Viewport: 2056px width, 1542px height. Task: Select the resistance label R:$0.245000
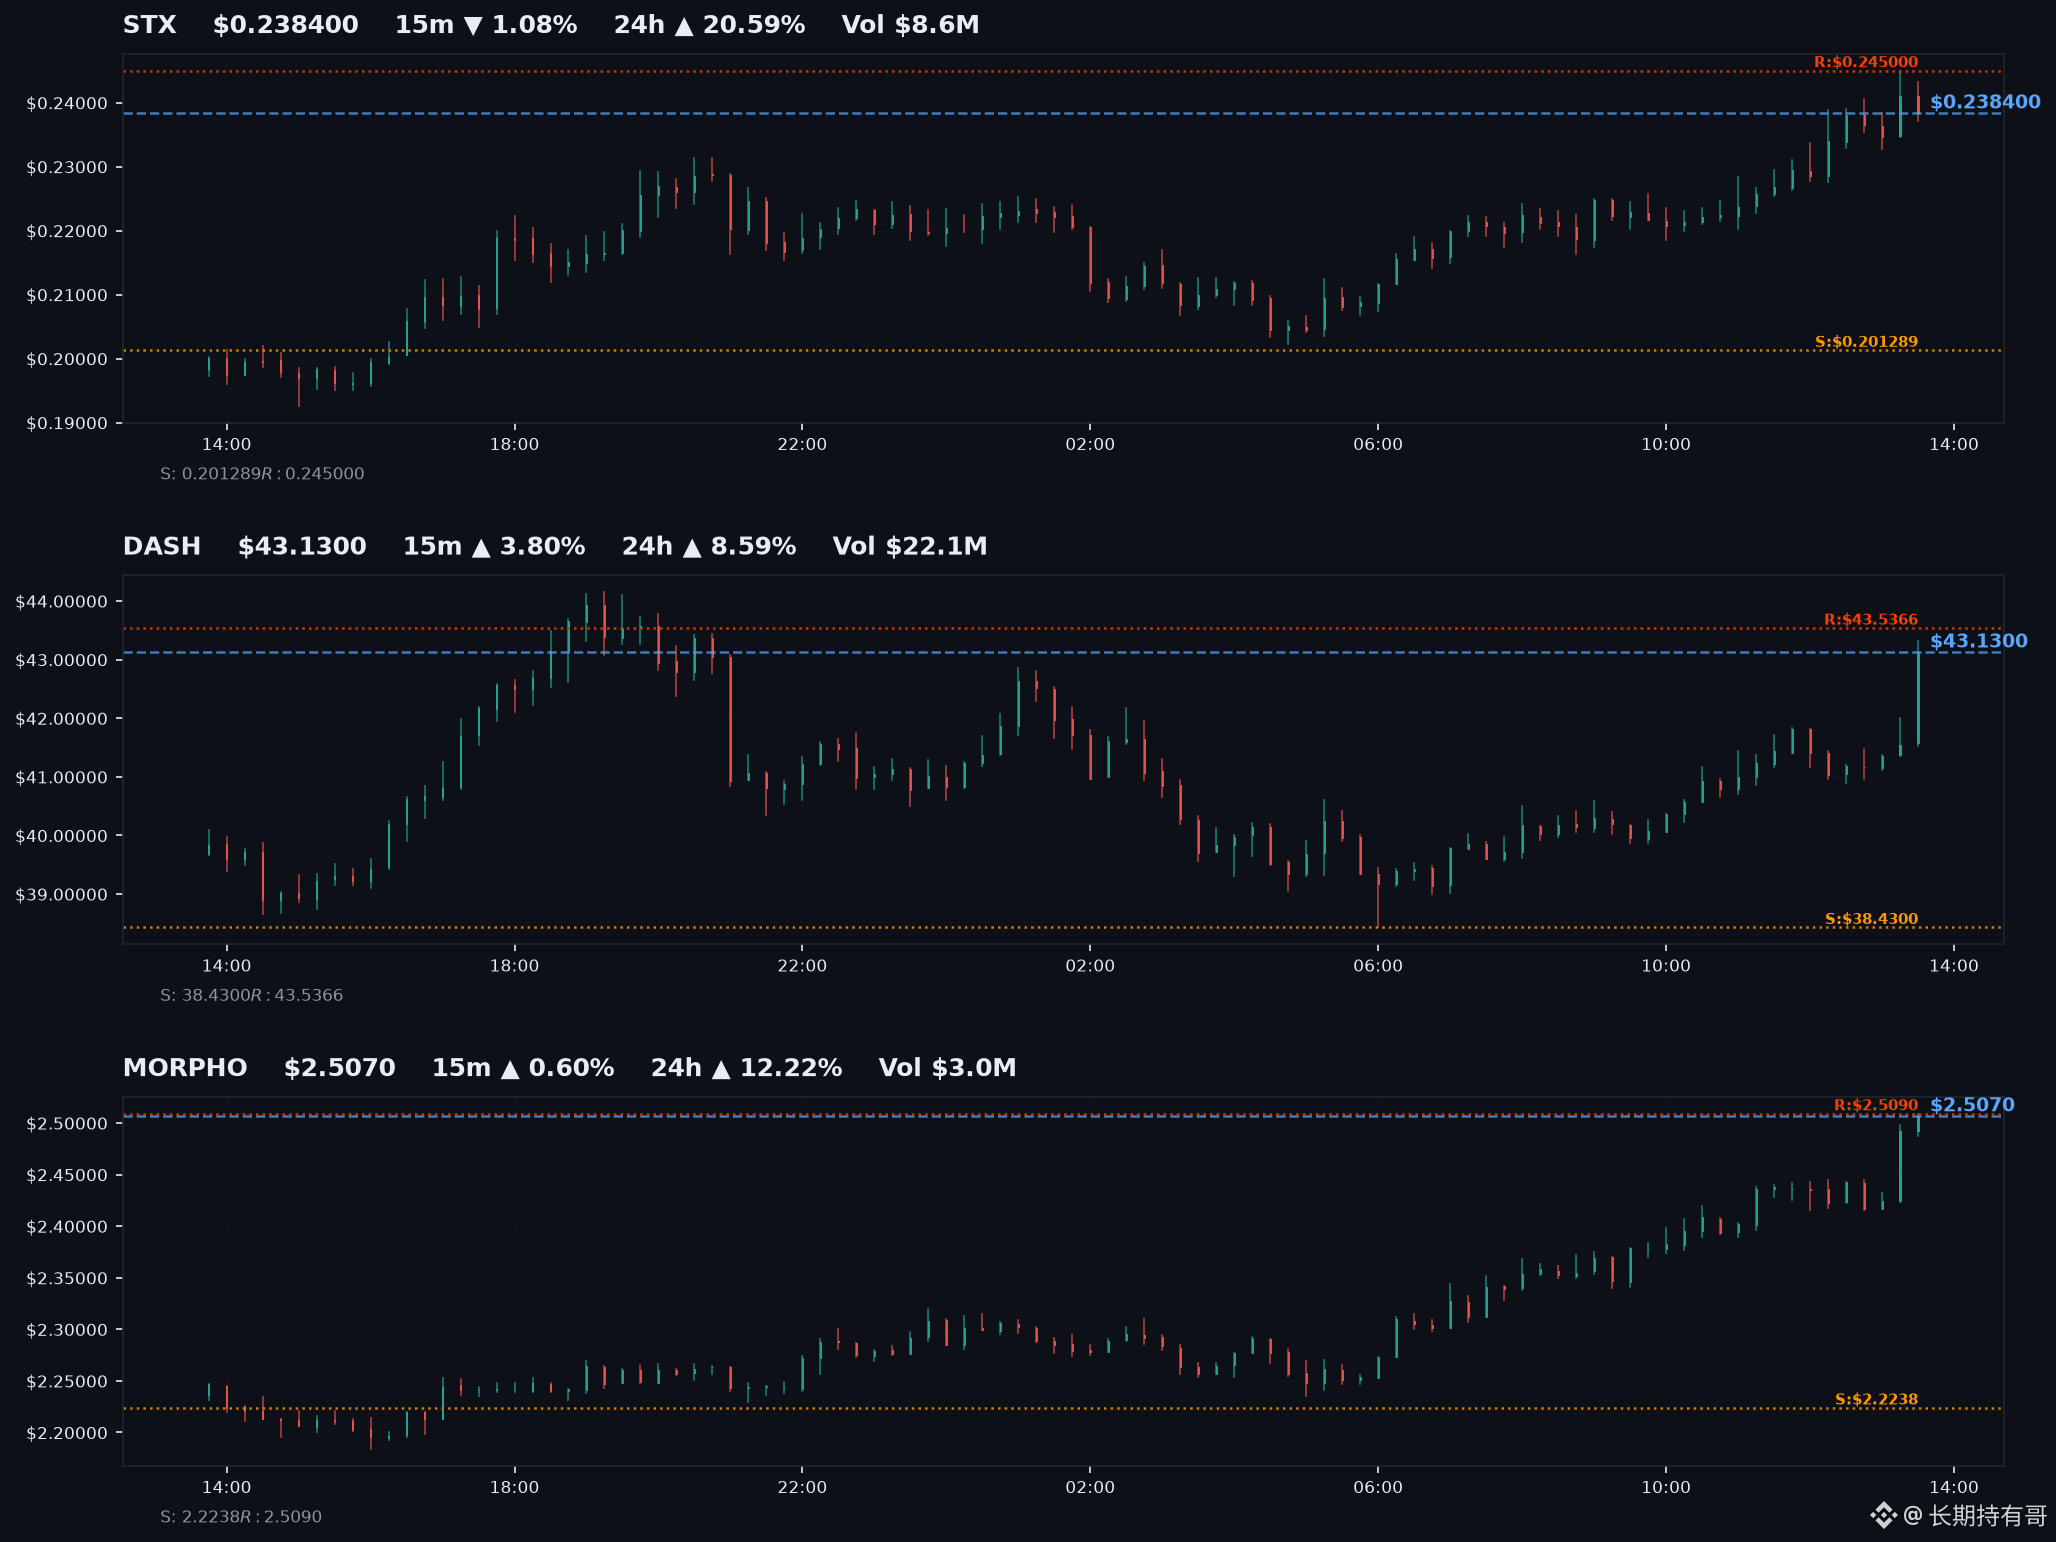point(1866,62)
